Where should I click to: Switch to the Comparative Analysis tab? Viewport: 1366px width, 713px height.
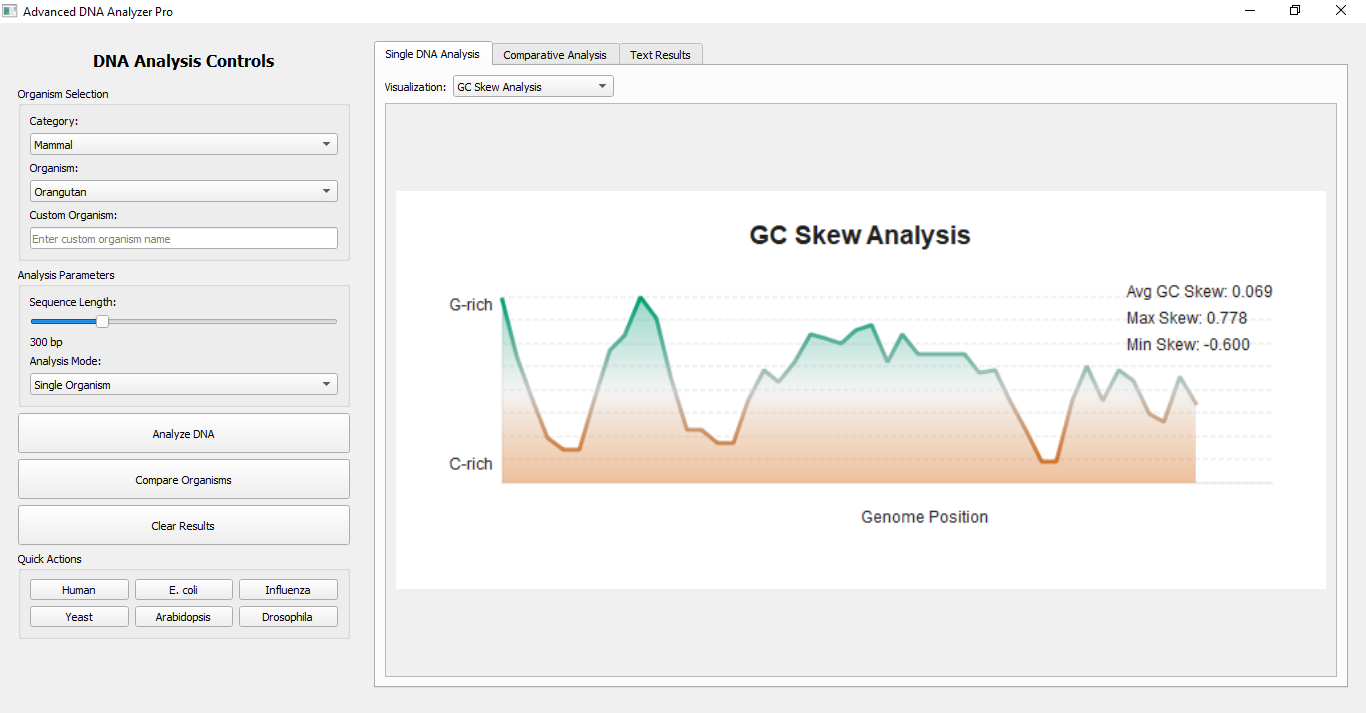point(555,55)
